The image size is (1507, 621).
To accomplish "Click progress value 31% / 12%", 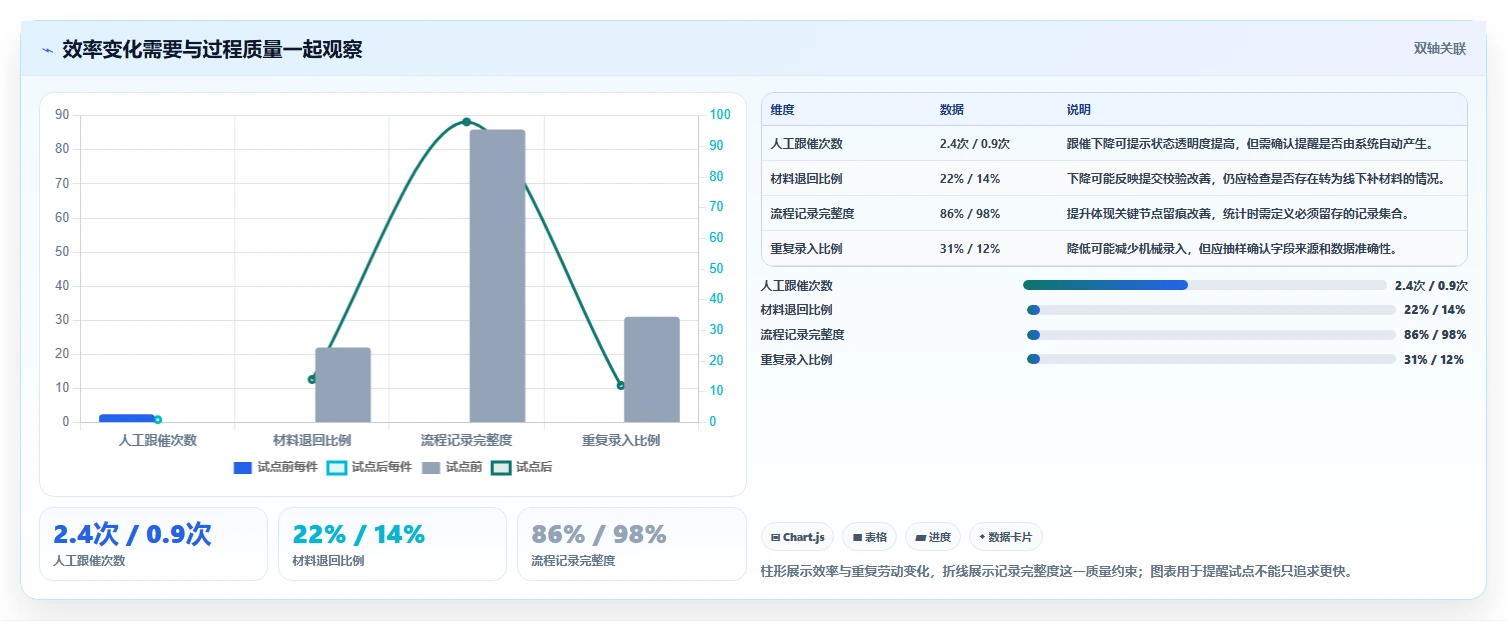I will (x=1434, y=360).
